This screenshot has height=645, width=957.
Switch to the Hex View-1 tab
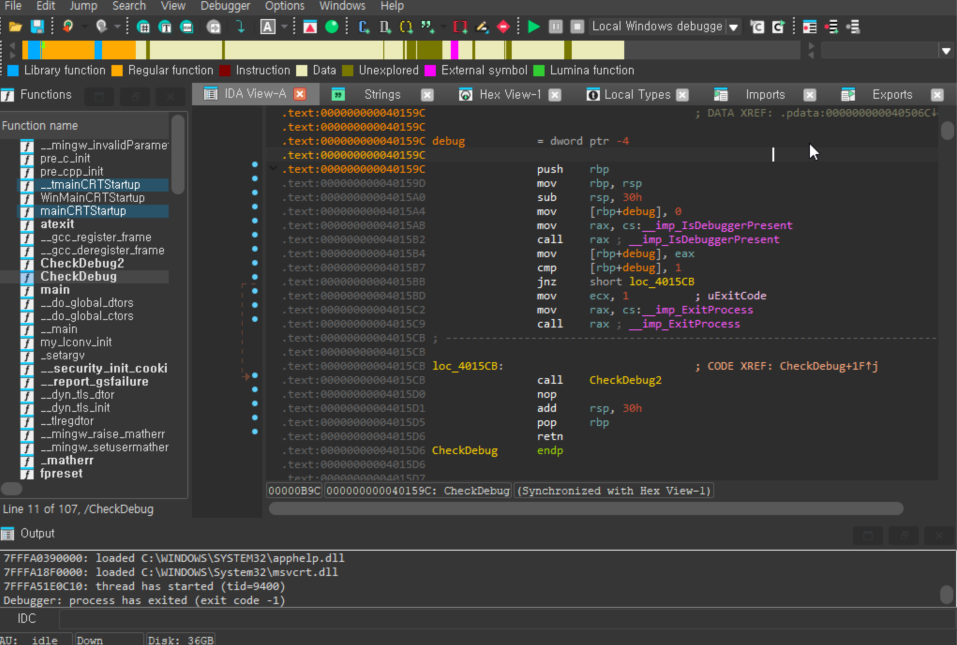pos(510,95)
